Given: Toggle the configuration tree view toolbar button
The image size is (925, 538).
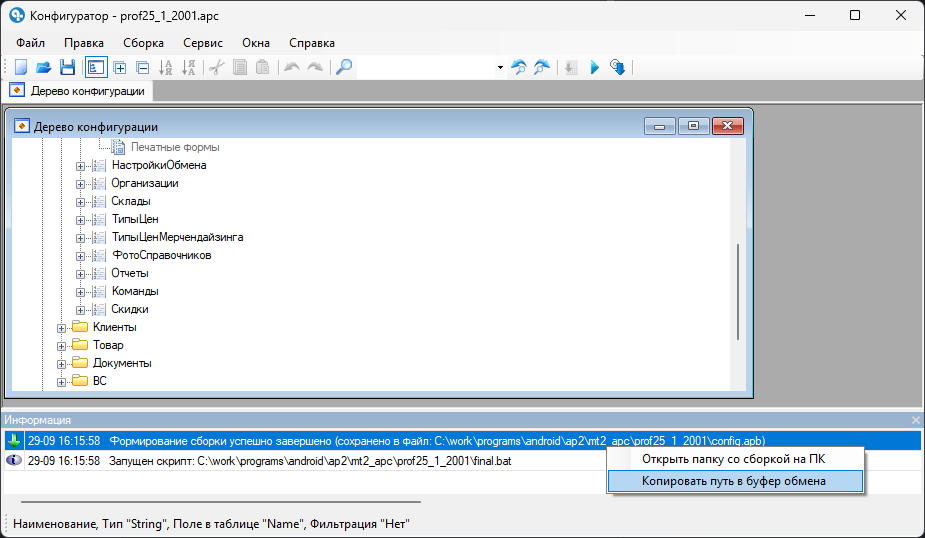Looking at the screenshot, I should point(95,68).
